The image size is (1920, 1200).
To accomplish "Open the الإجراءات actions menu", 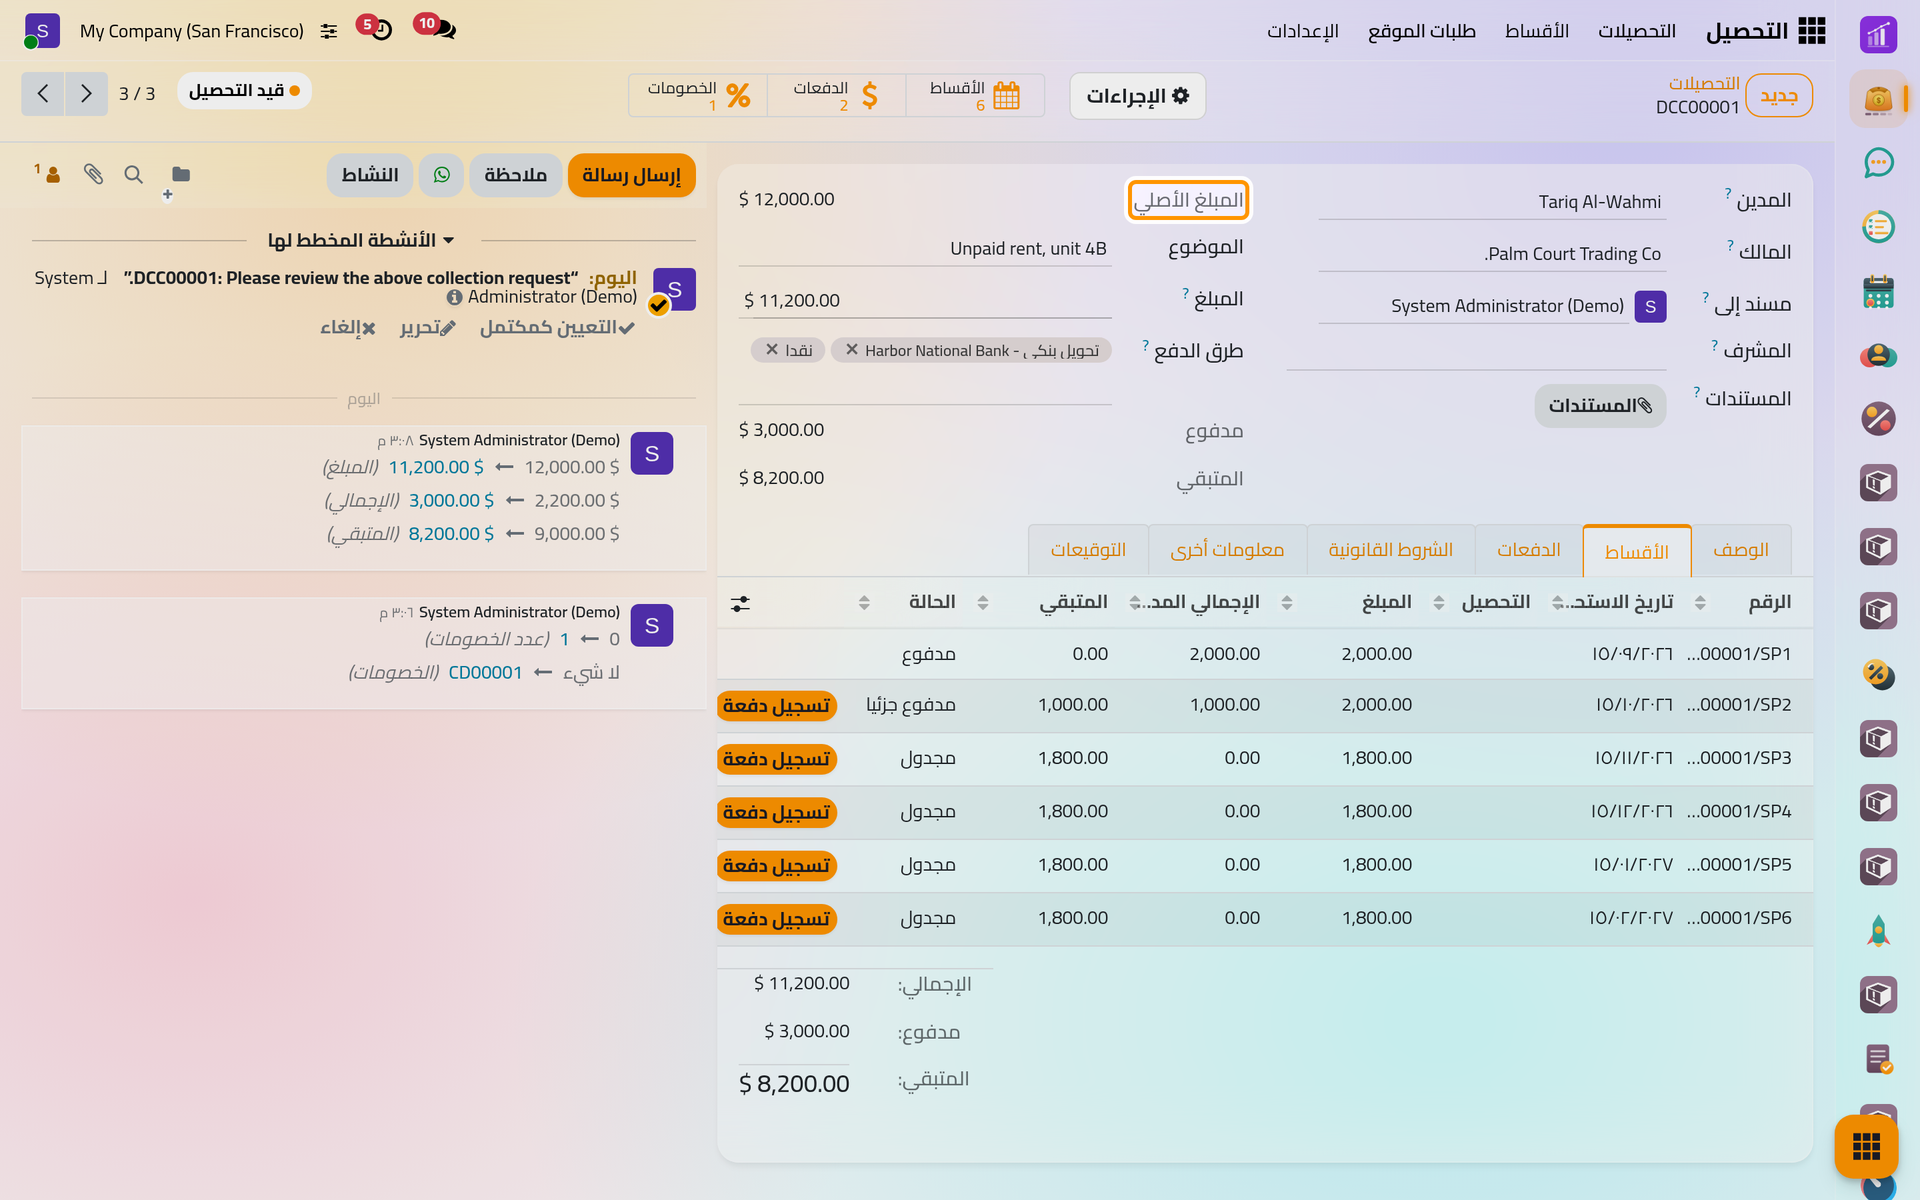I will [x=1138, y=96].
